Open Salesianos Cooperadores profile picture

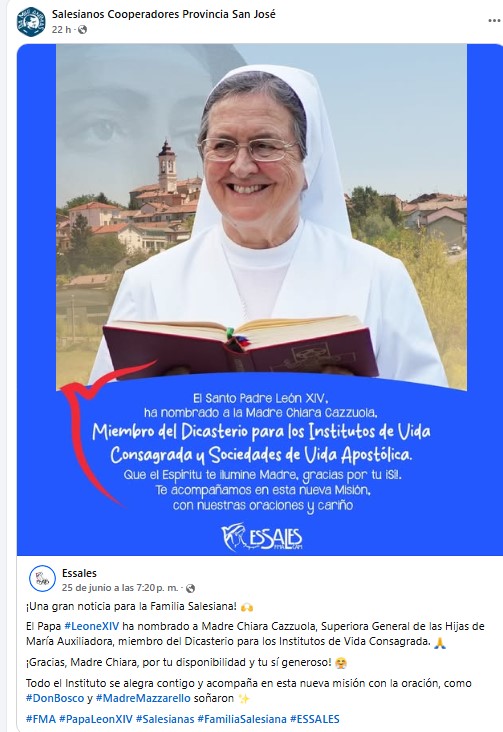click(31, 22)
